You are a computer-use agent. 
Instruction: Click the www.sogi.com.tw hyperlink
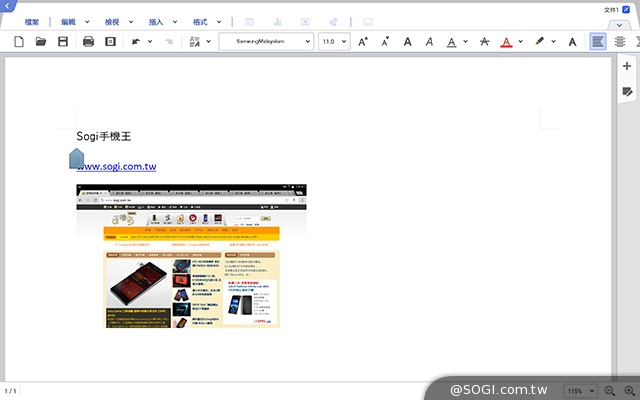(120, 166)
